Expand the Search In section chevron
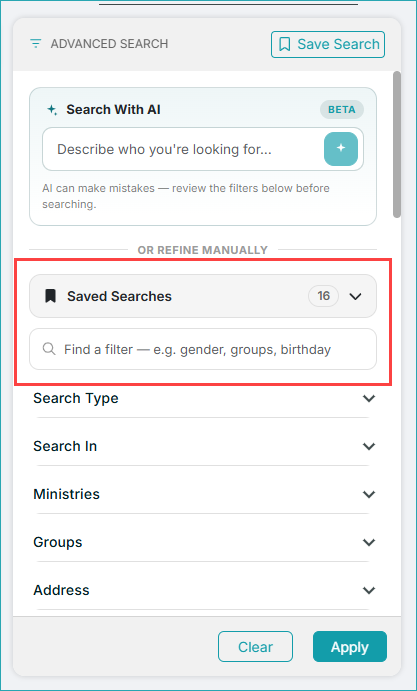This screenshot has height=691, width=417. point(369,446)
